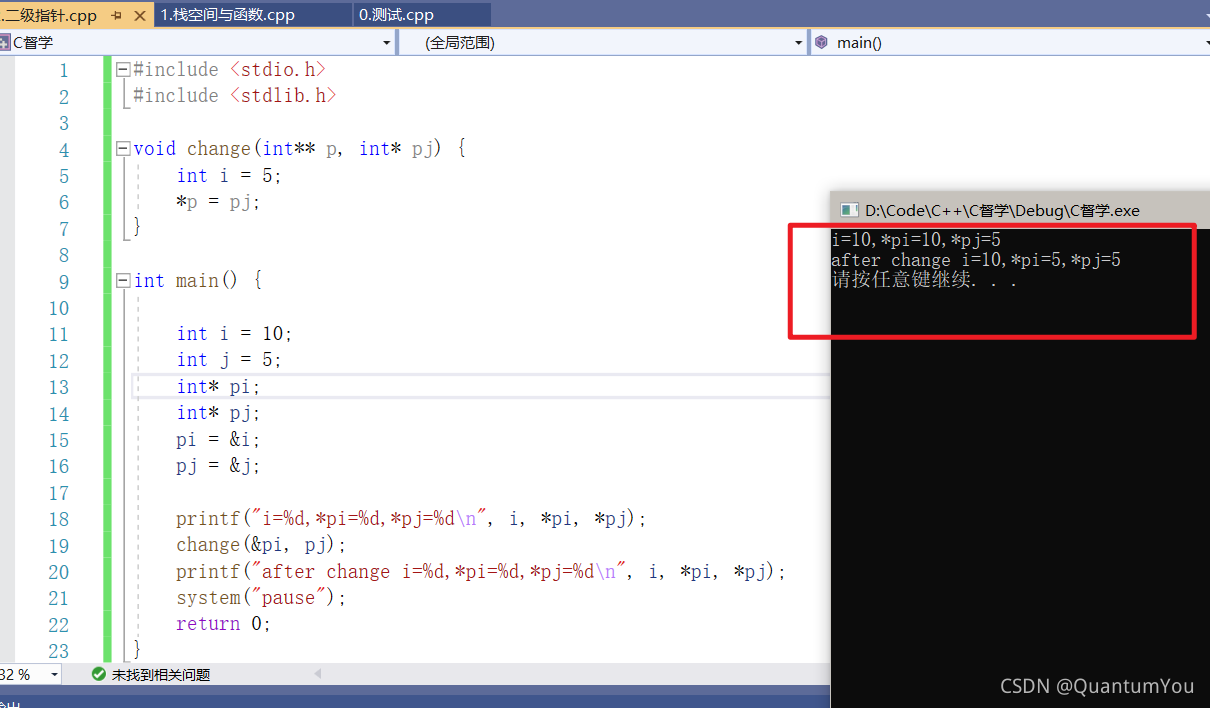Click the pj = &j; code line

pos(218,466)
